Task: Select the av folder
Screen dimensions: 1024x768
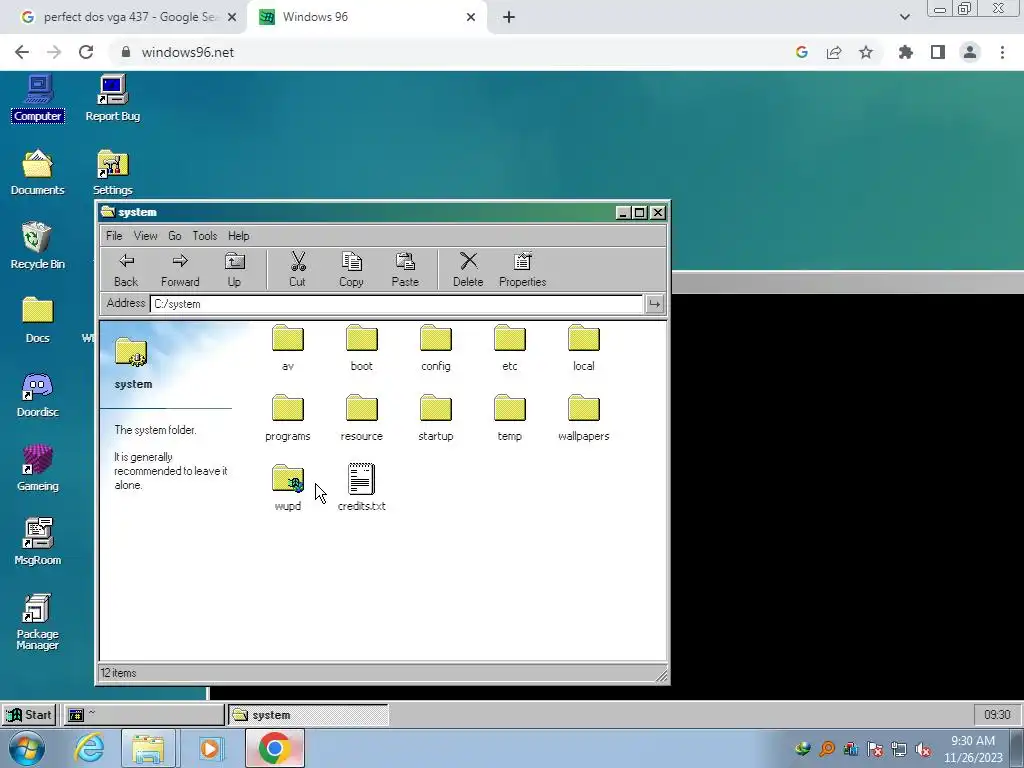Action: pyautogui.click(x=288, y=348)
